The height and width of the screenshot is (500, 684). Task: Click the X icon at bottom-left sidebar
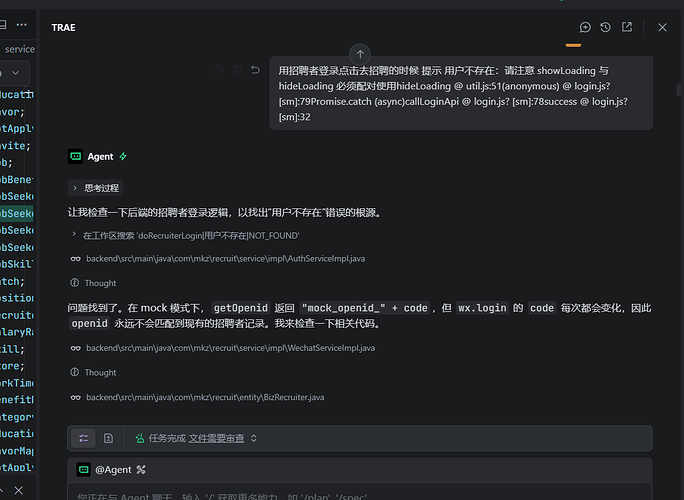18,490
